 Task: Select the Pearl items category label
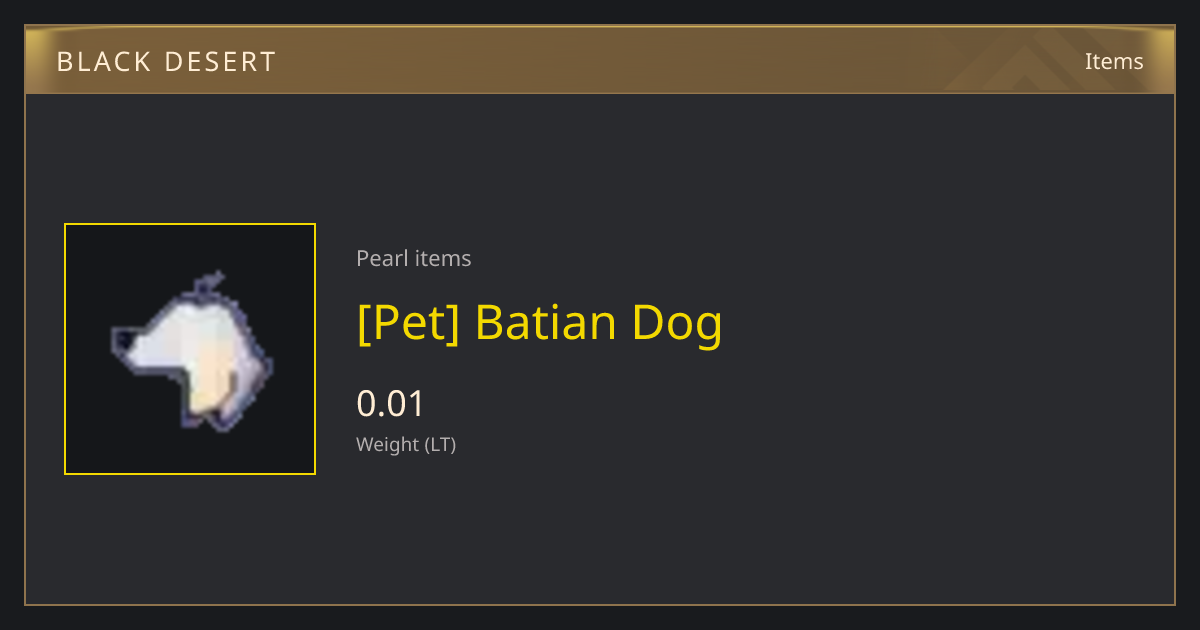[414, 258]
